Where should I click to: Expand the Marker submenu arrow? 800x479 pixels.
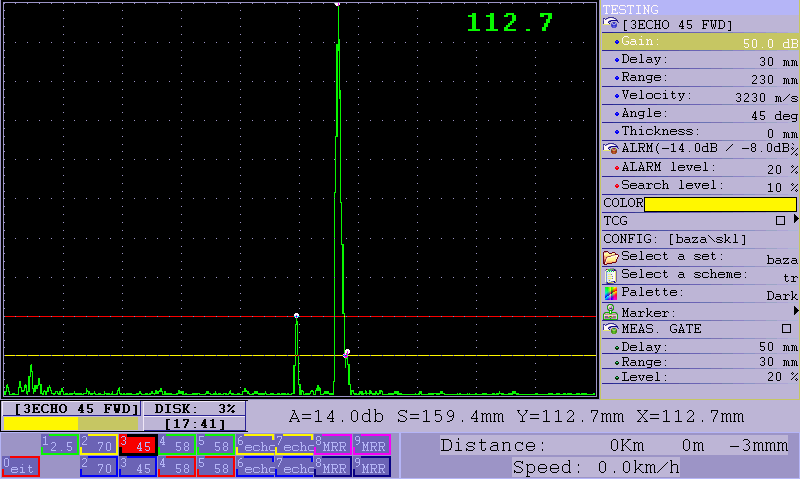(795, 312)
